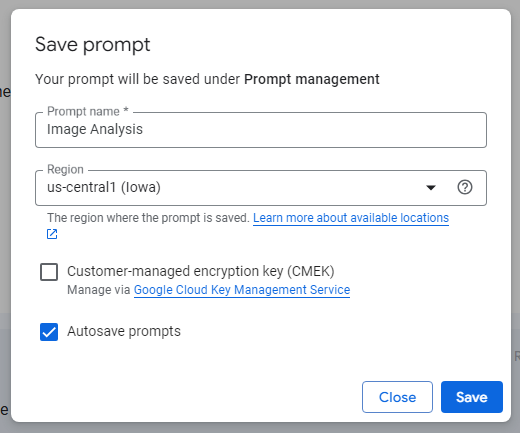The image size is (520, 433).
Task: Enable the Customer-managed encryption key checkbox
Action: pyautogui.click(x=49, y=272)
